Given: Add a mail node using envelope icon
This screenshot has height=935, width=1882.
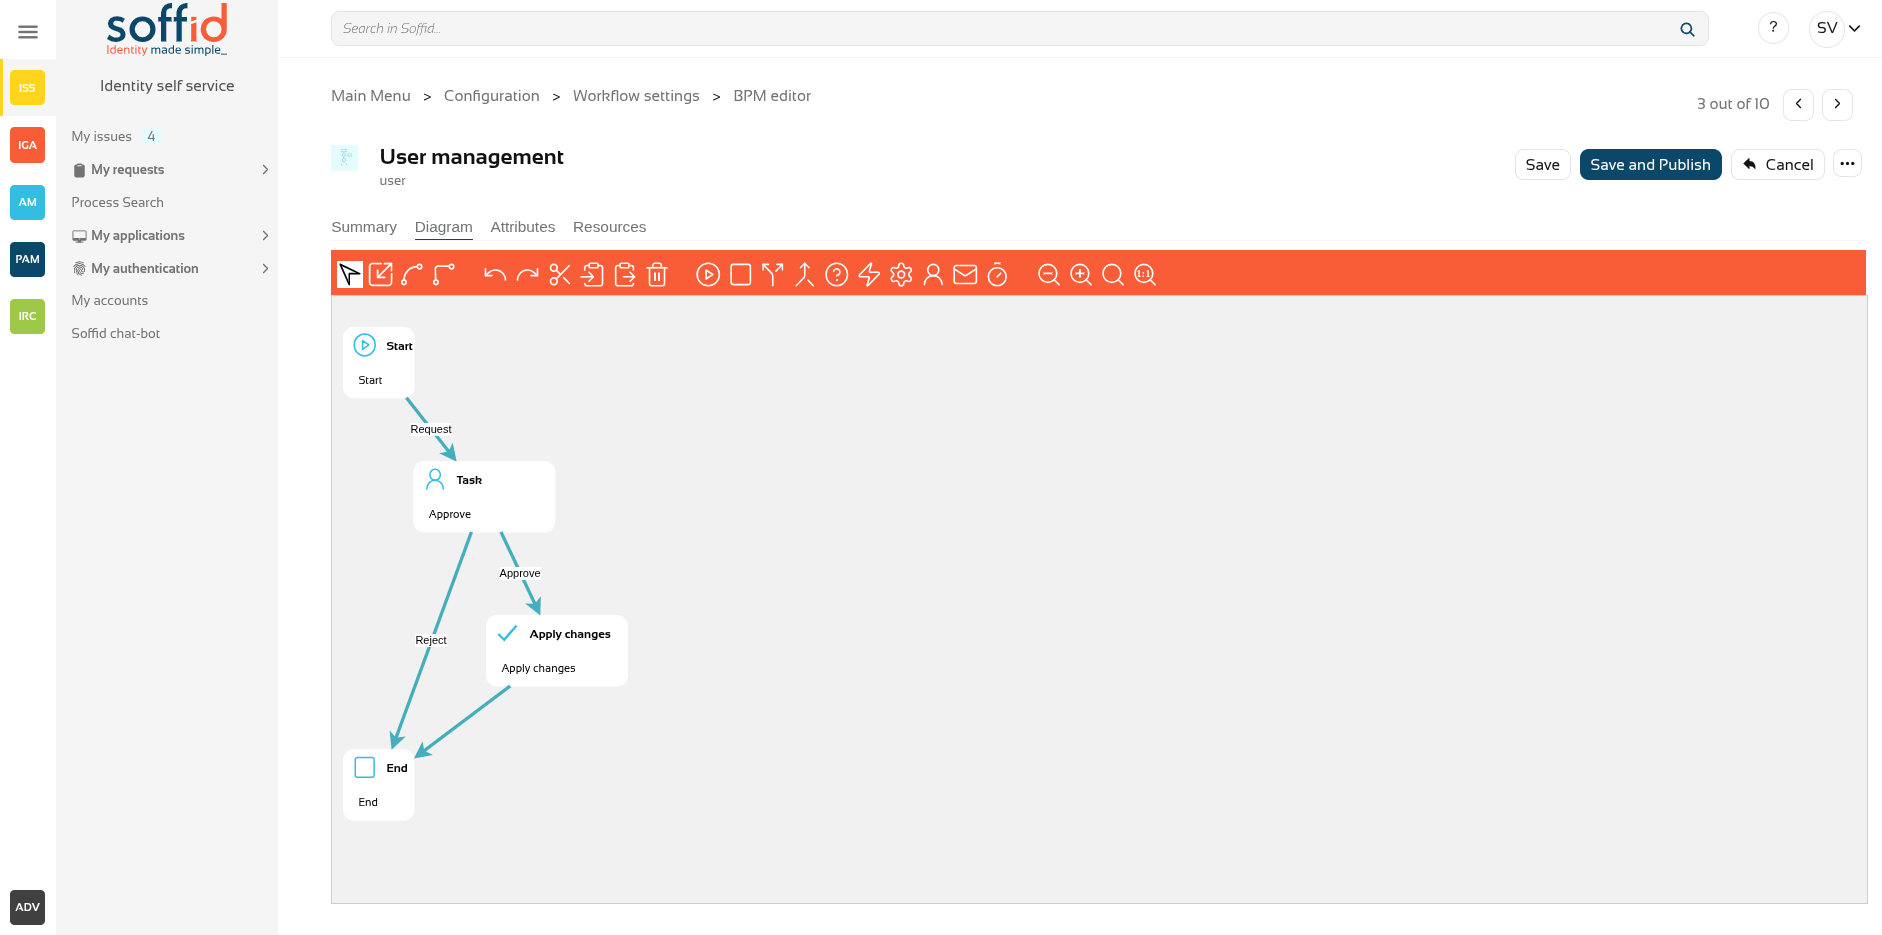Looking at the screenshot, I should [965, 274].
